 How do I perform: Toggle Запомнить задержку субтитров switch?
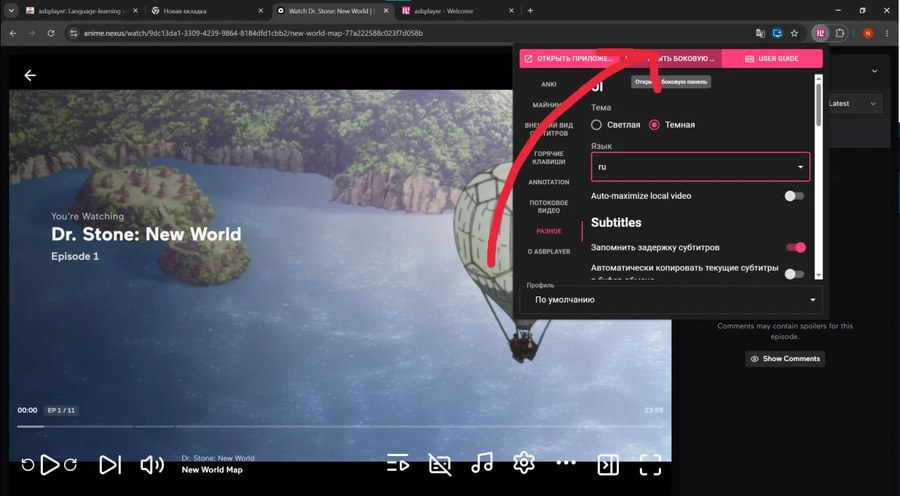(x=796, y=247)
